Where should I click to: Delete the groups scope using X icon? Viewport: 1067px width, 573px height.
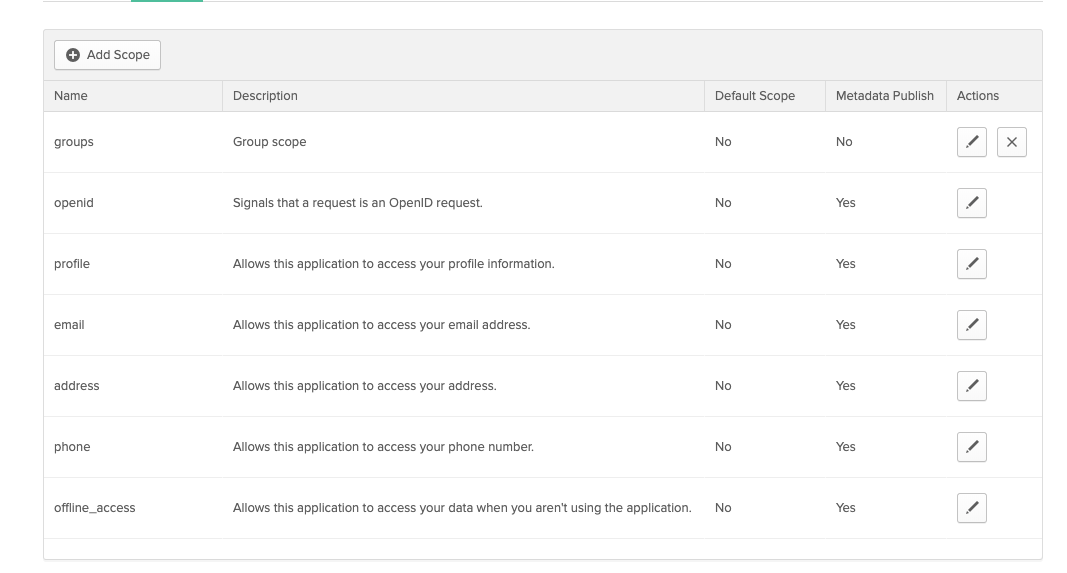(1012, 142)
